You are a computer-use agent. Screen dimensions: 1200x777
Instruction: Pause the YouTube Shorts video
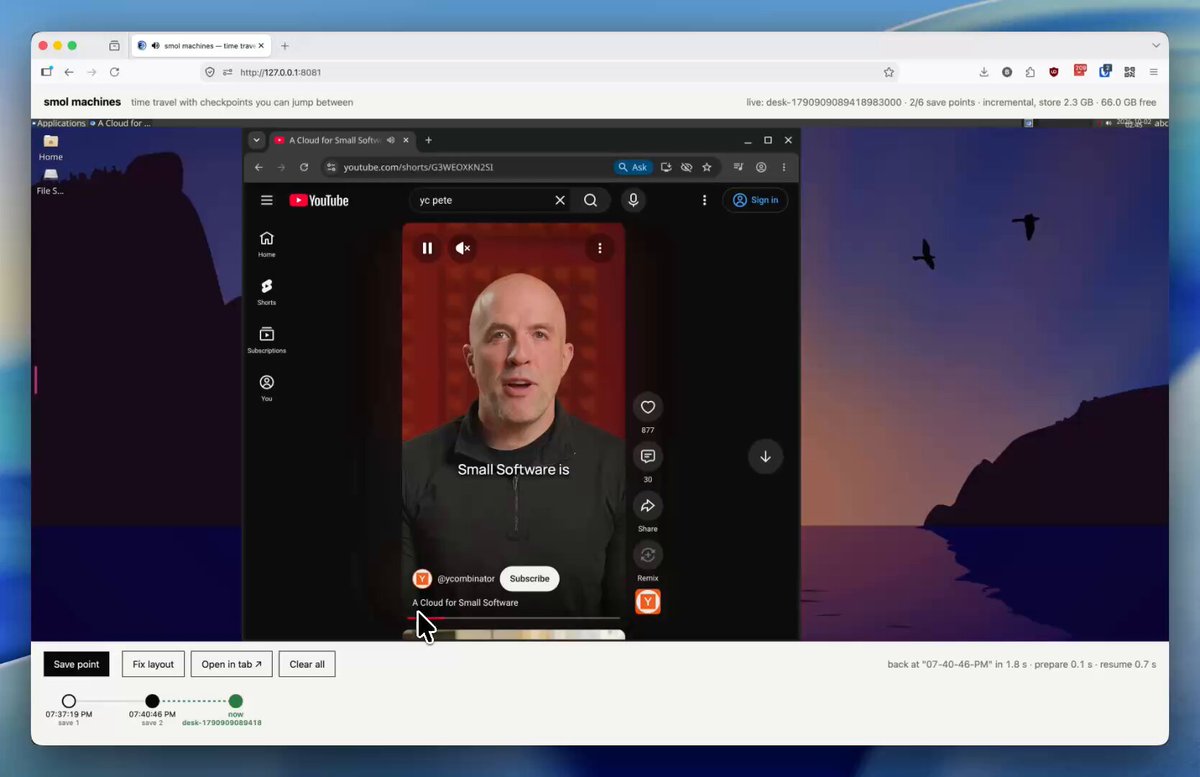pos(427,248)
